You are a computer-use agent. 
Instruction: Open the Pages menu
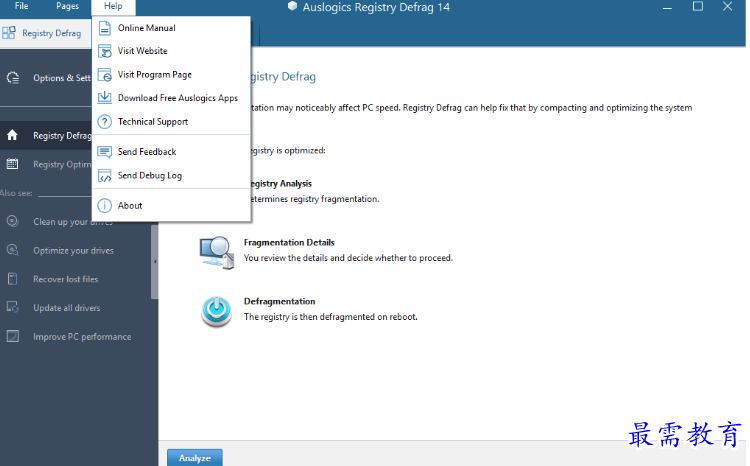click(67, 6)
